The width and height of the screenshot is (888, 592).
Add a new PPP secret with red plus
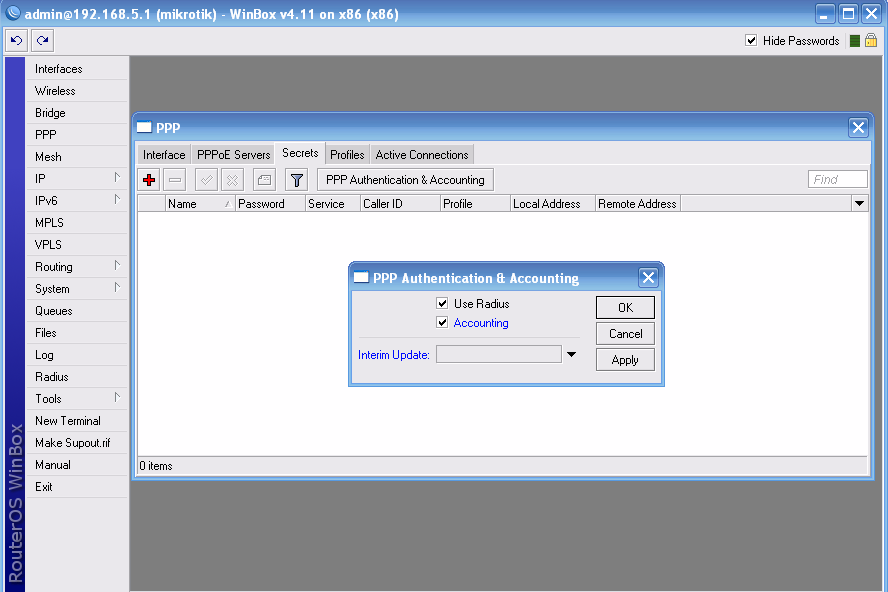pos(149,180)
